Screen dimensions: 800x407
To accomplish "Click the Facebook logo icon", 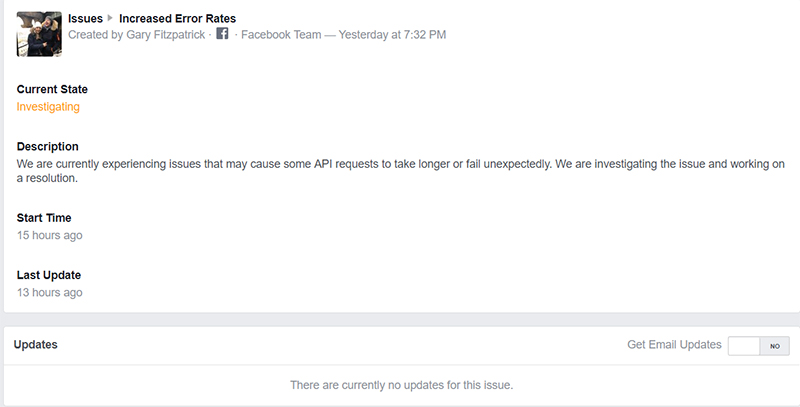I will pos(222,34).
